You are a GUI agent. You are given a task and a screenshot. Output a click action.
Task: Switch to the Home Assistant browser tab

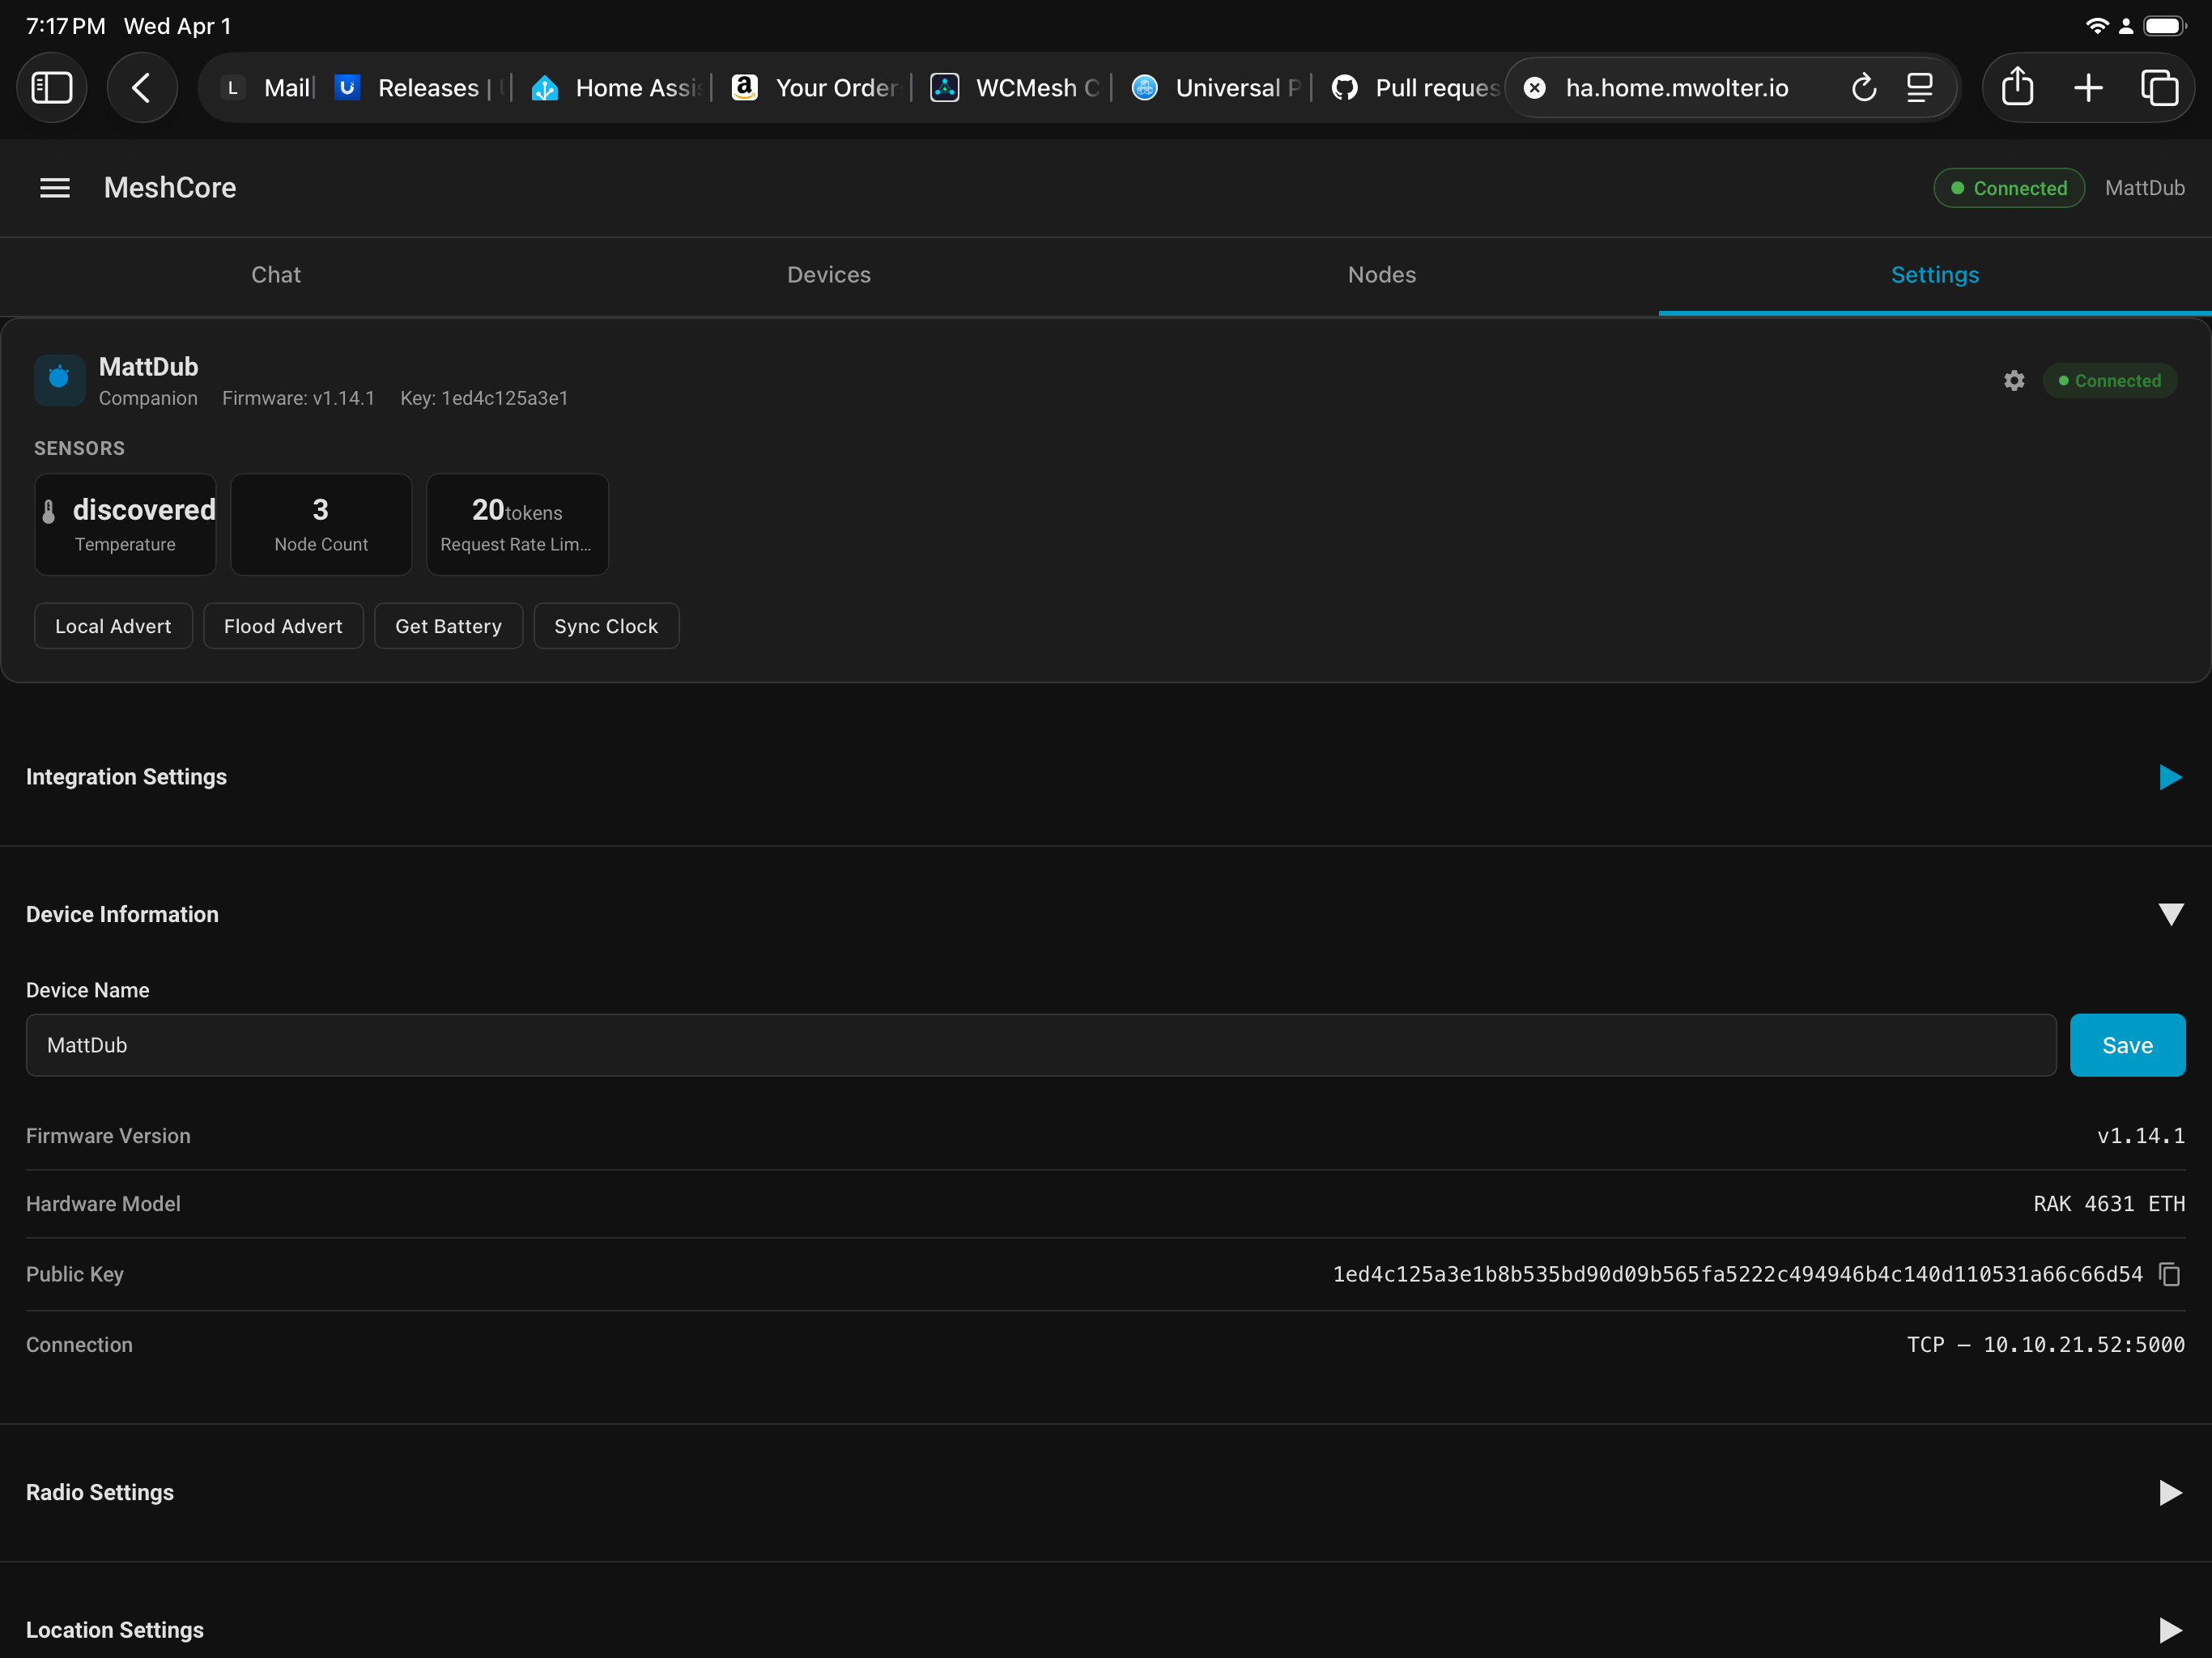click(x=617, y=88)
